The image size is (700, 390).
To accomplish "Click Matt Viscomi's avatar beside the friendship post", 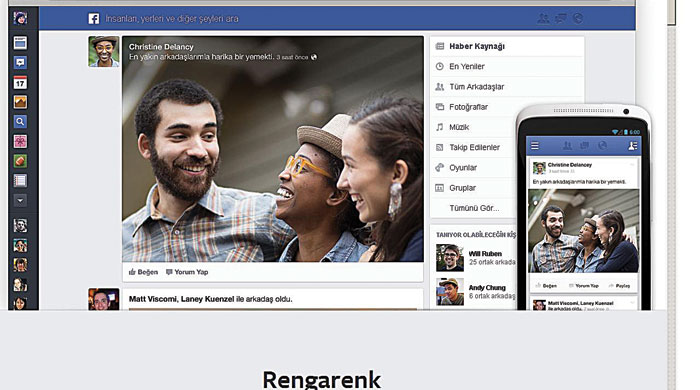I will 104,299.
